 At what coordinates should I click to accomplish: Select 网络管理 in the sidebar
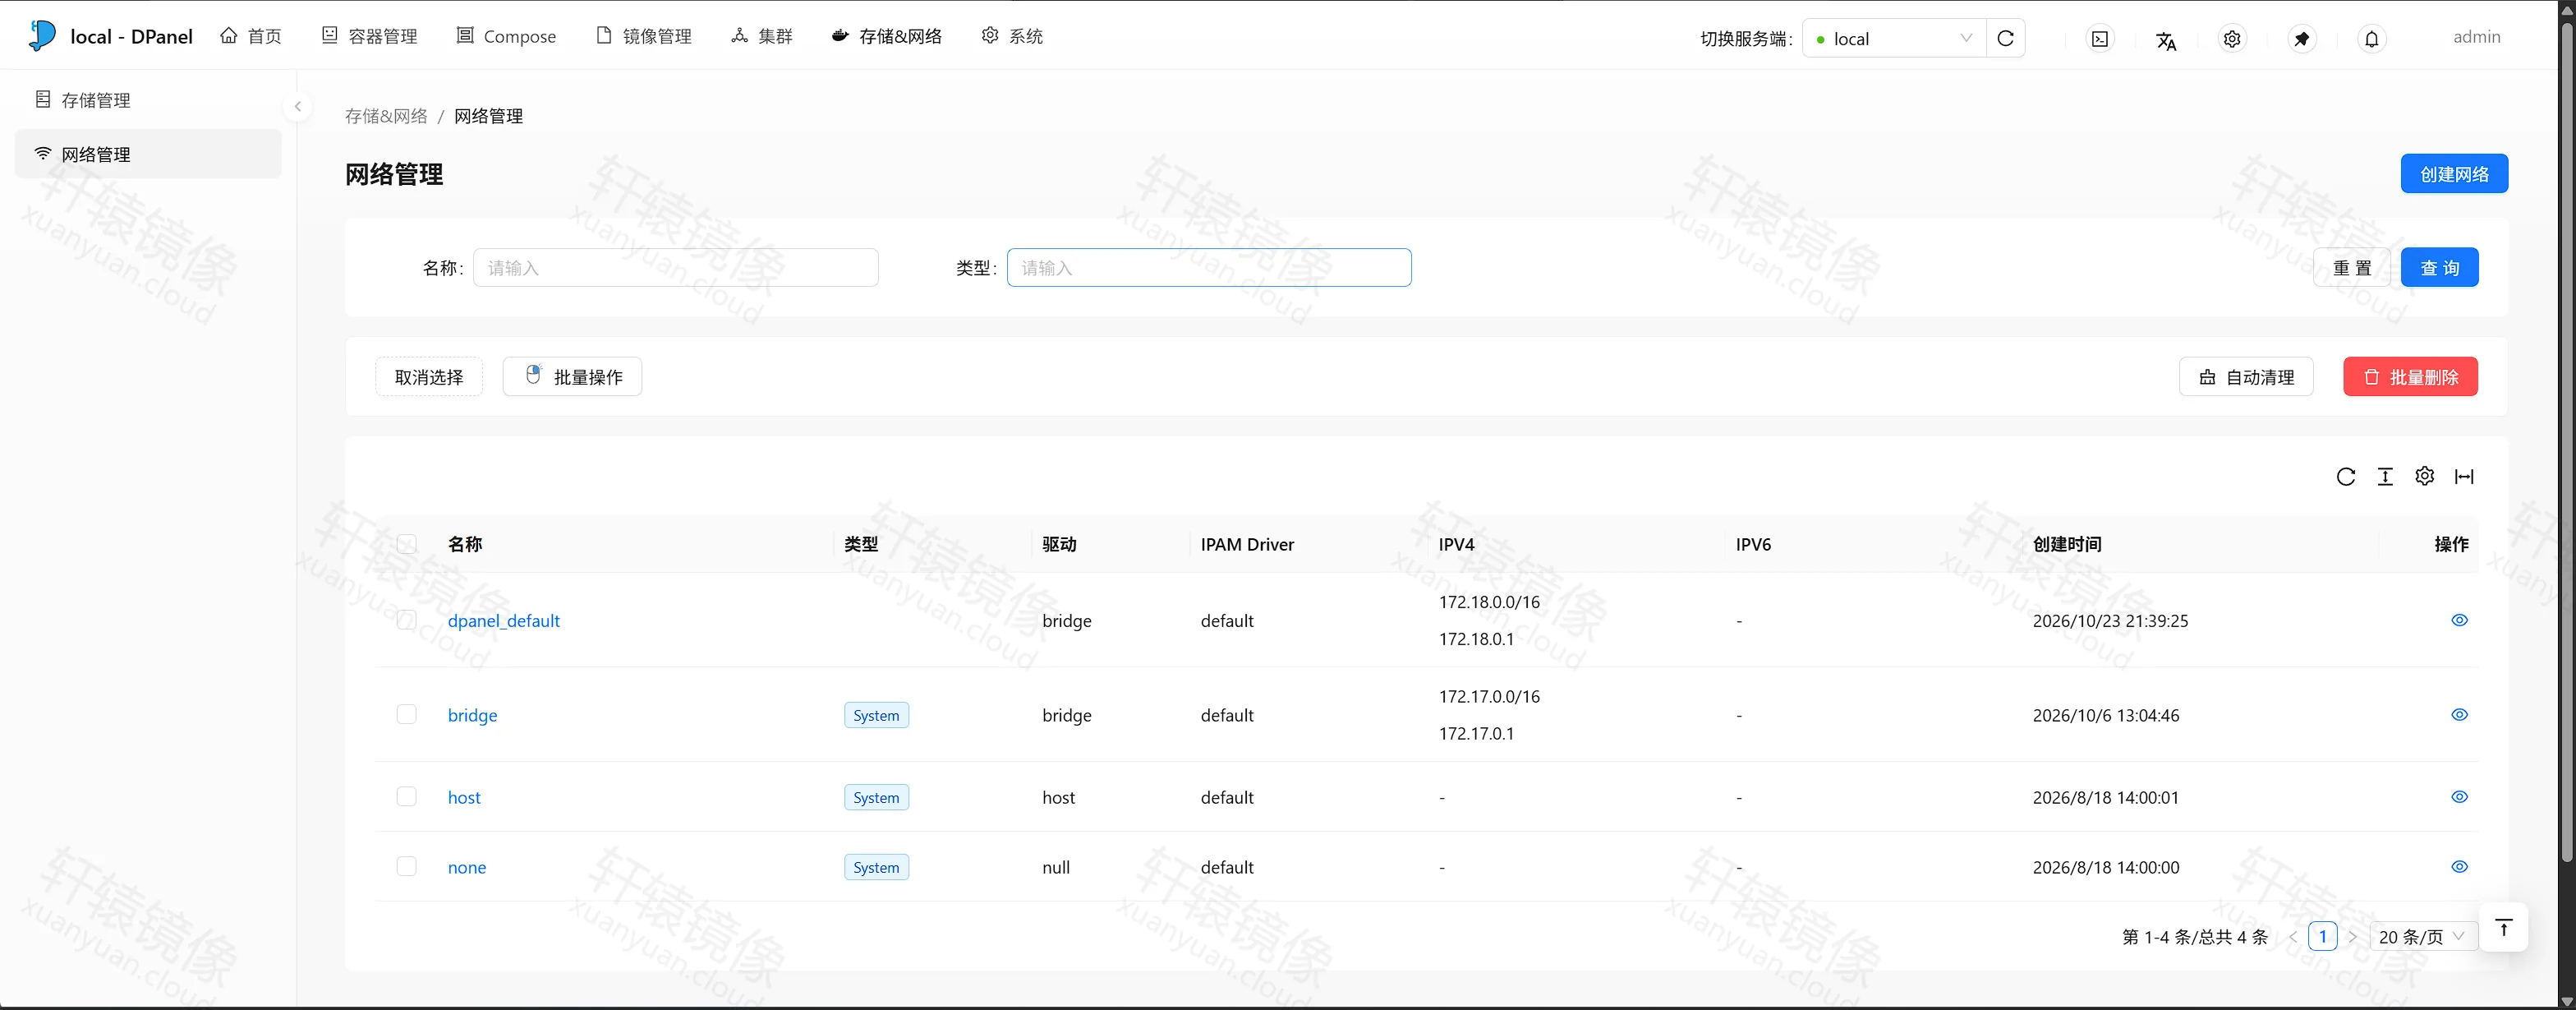tap(148, 154)
